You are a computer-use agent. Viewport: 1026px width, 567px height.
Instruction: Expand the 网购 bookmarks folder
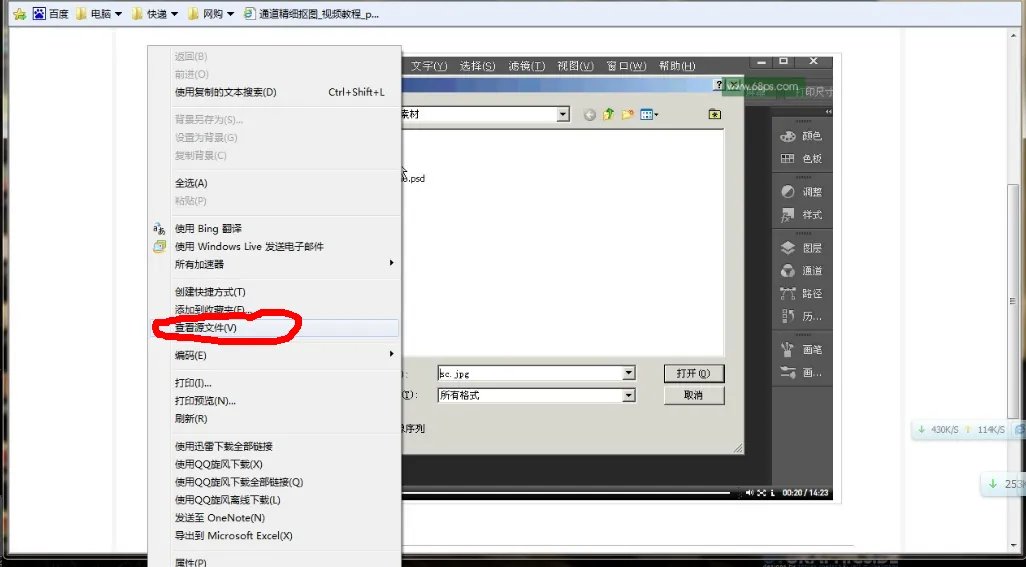[x=210, y=13]
